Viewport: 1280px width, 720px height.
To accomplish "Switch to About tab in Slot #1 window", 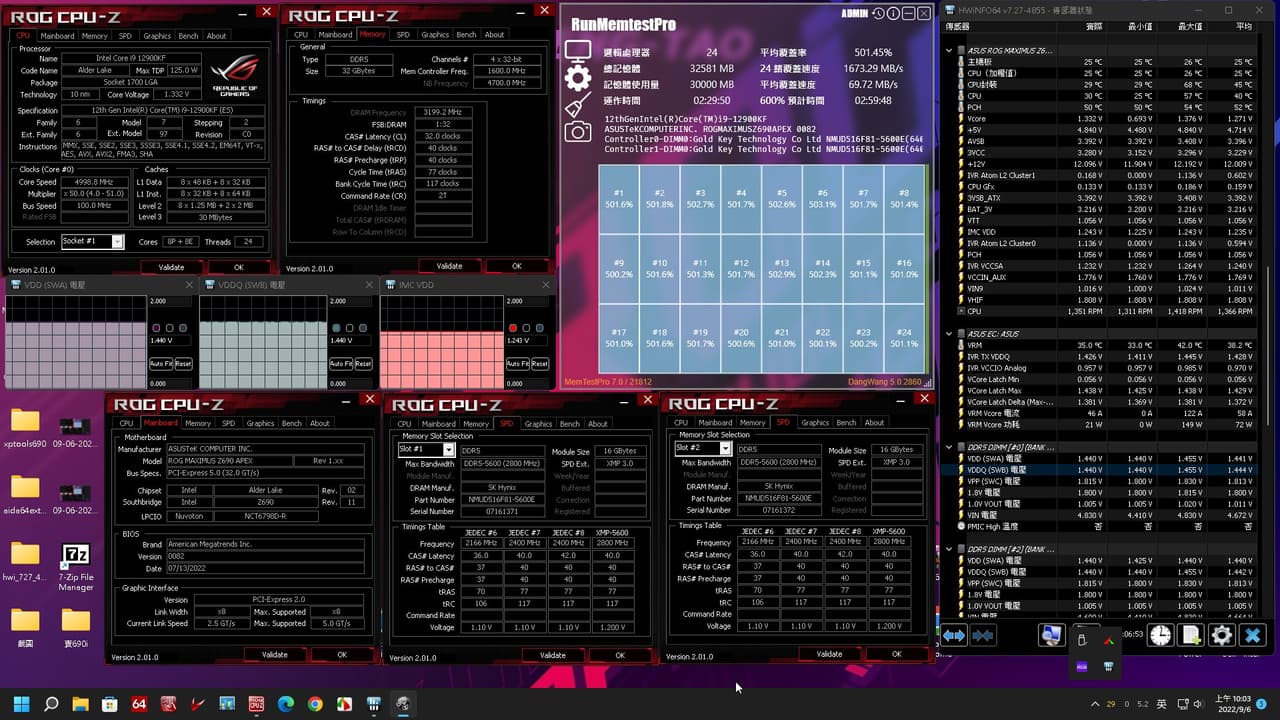I will tap(597, 424).
